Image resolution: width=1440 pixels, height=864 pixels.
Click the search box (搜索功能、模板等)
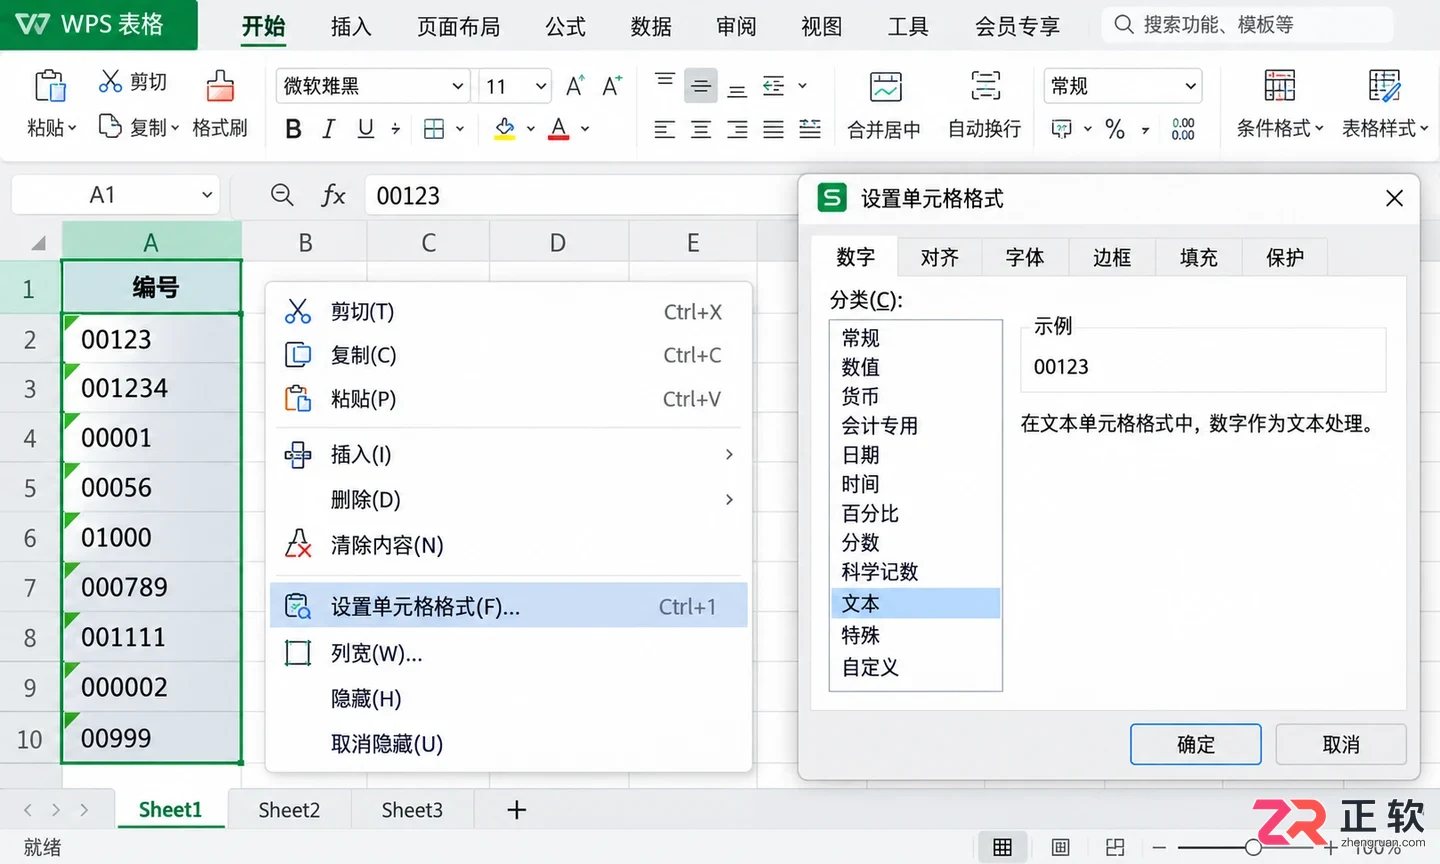pyautogui.click(x=1248, y=25)
